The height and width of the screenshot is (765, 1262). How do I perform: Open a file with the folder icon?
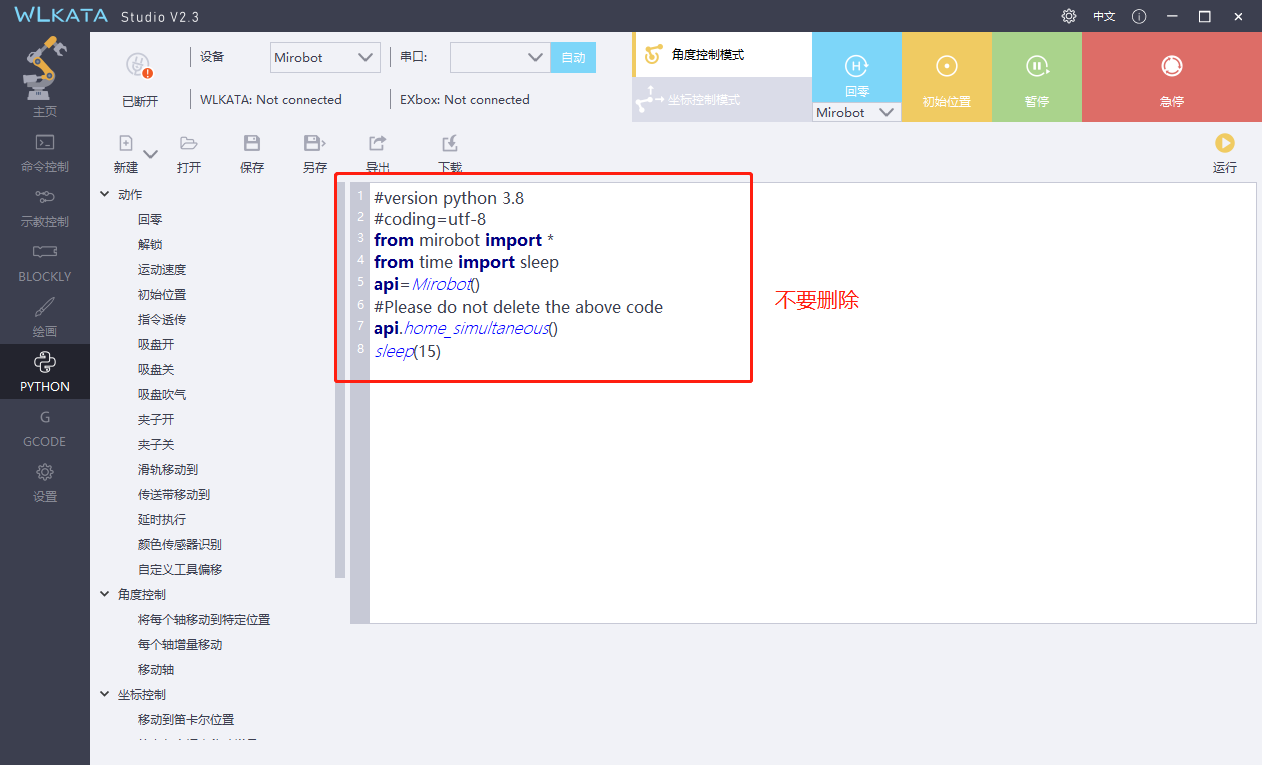(x=189, y=144)
